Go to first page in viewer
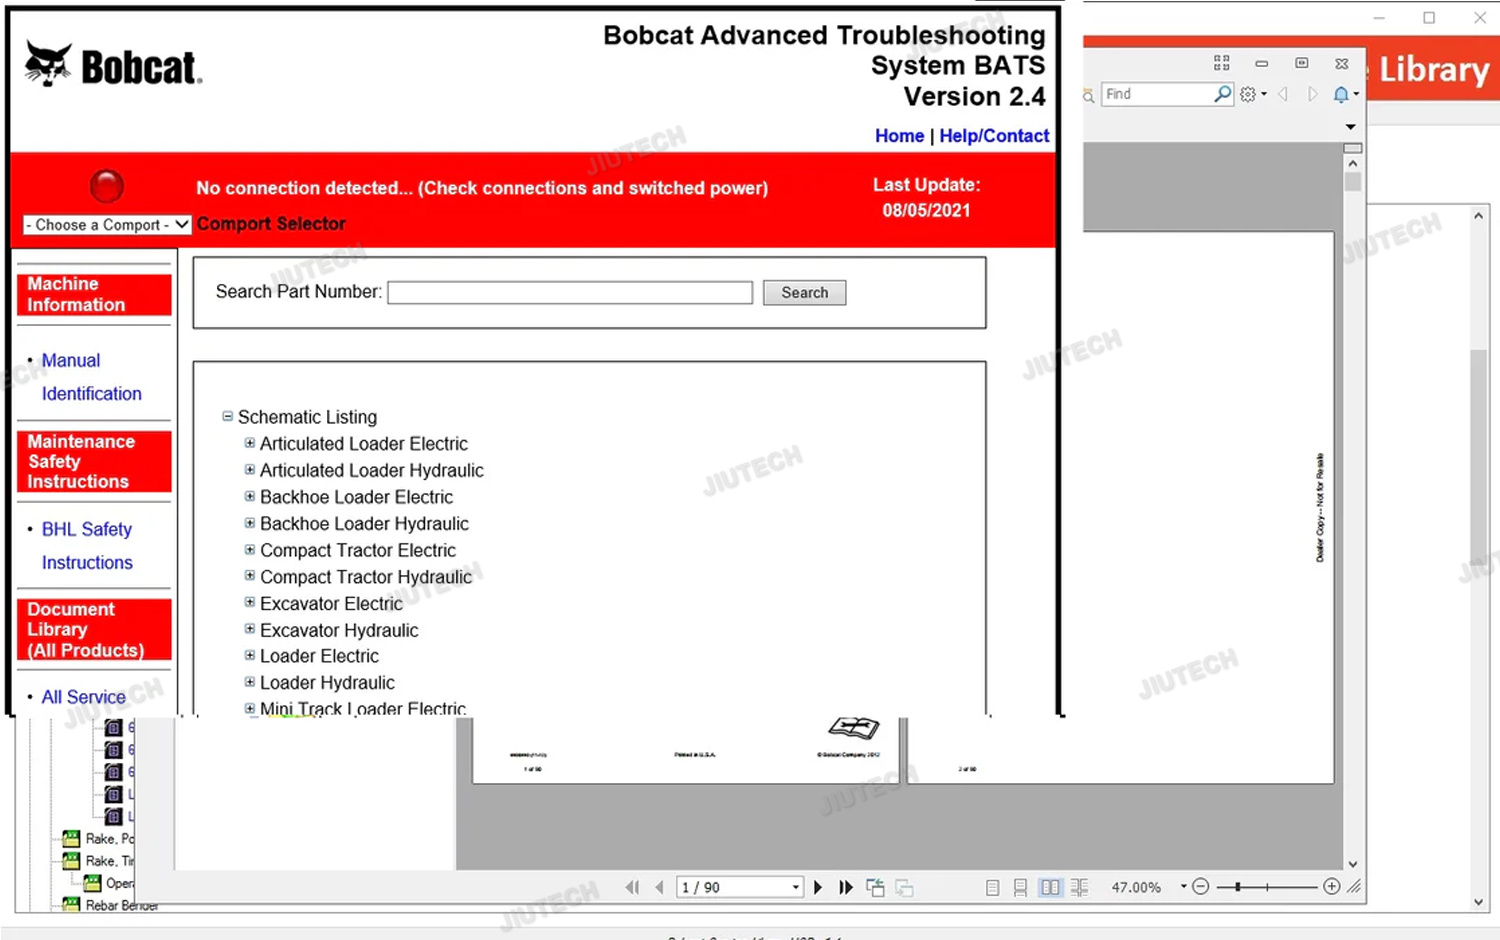This screenshot has width=1500, height=940. [x=632, y=887]
